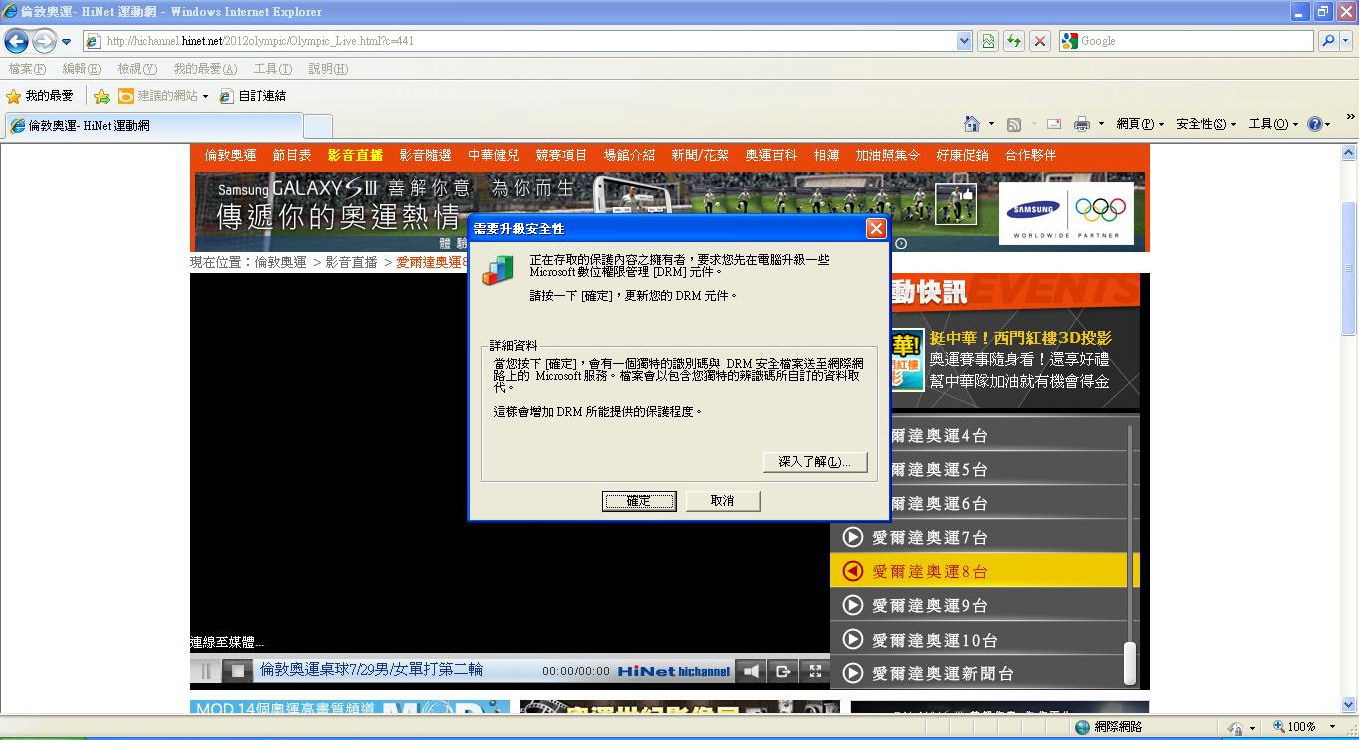Image resolution: width=1359 pixels, height=740 pixels.
Task: Click the 確定 button in DRM dialog
Action: (x=639, y=501)
